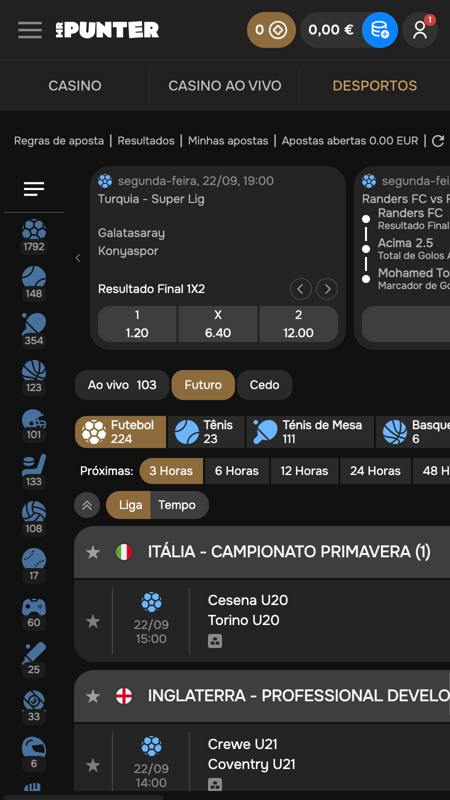450x800 pixels.
Task: Select the Ténis de Mesa sport tab
Action: [x=310, y=432]
